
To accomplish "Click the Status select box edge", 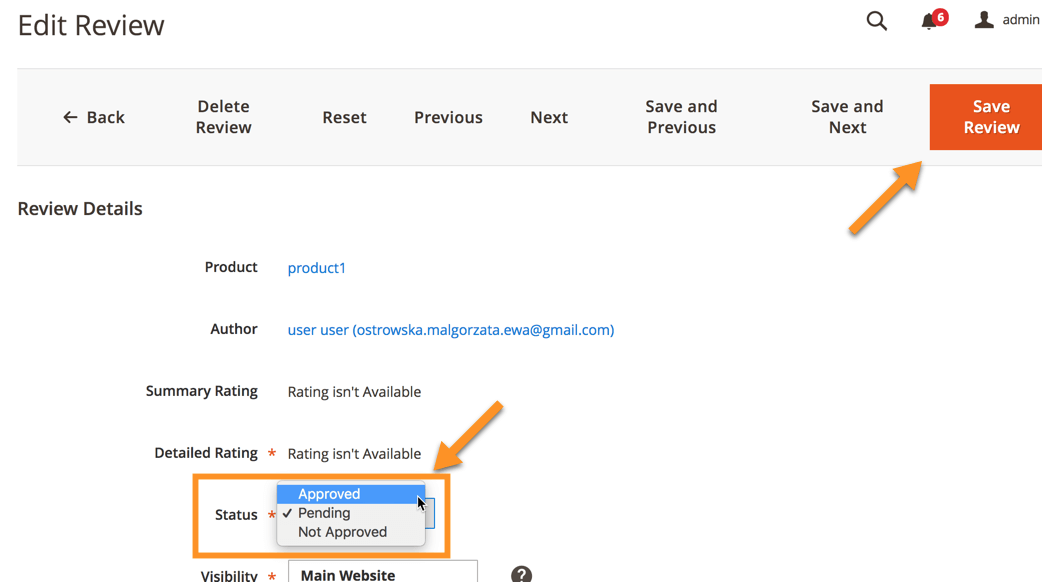I will coord(430,515).
